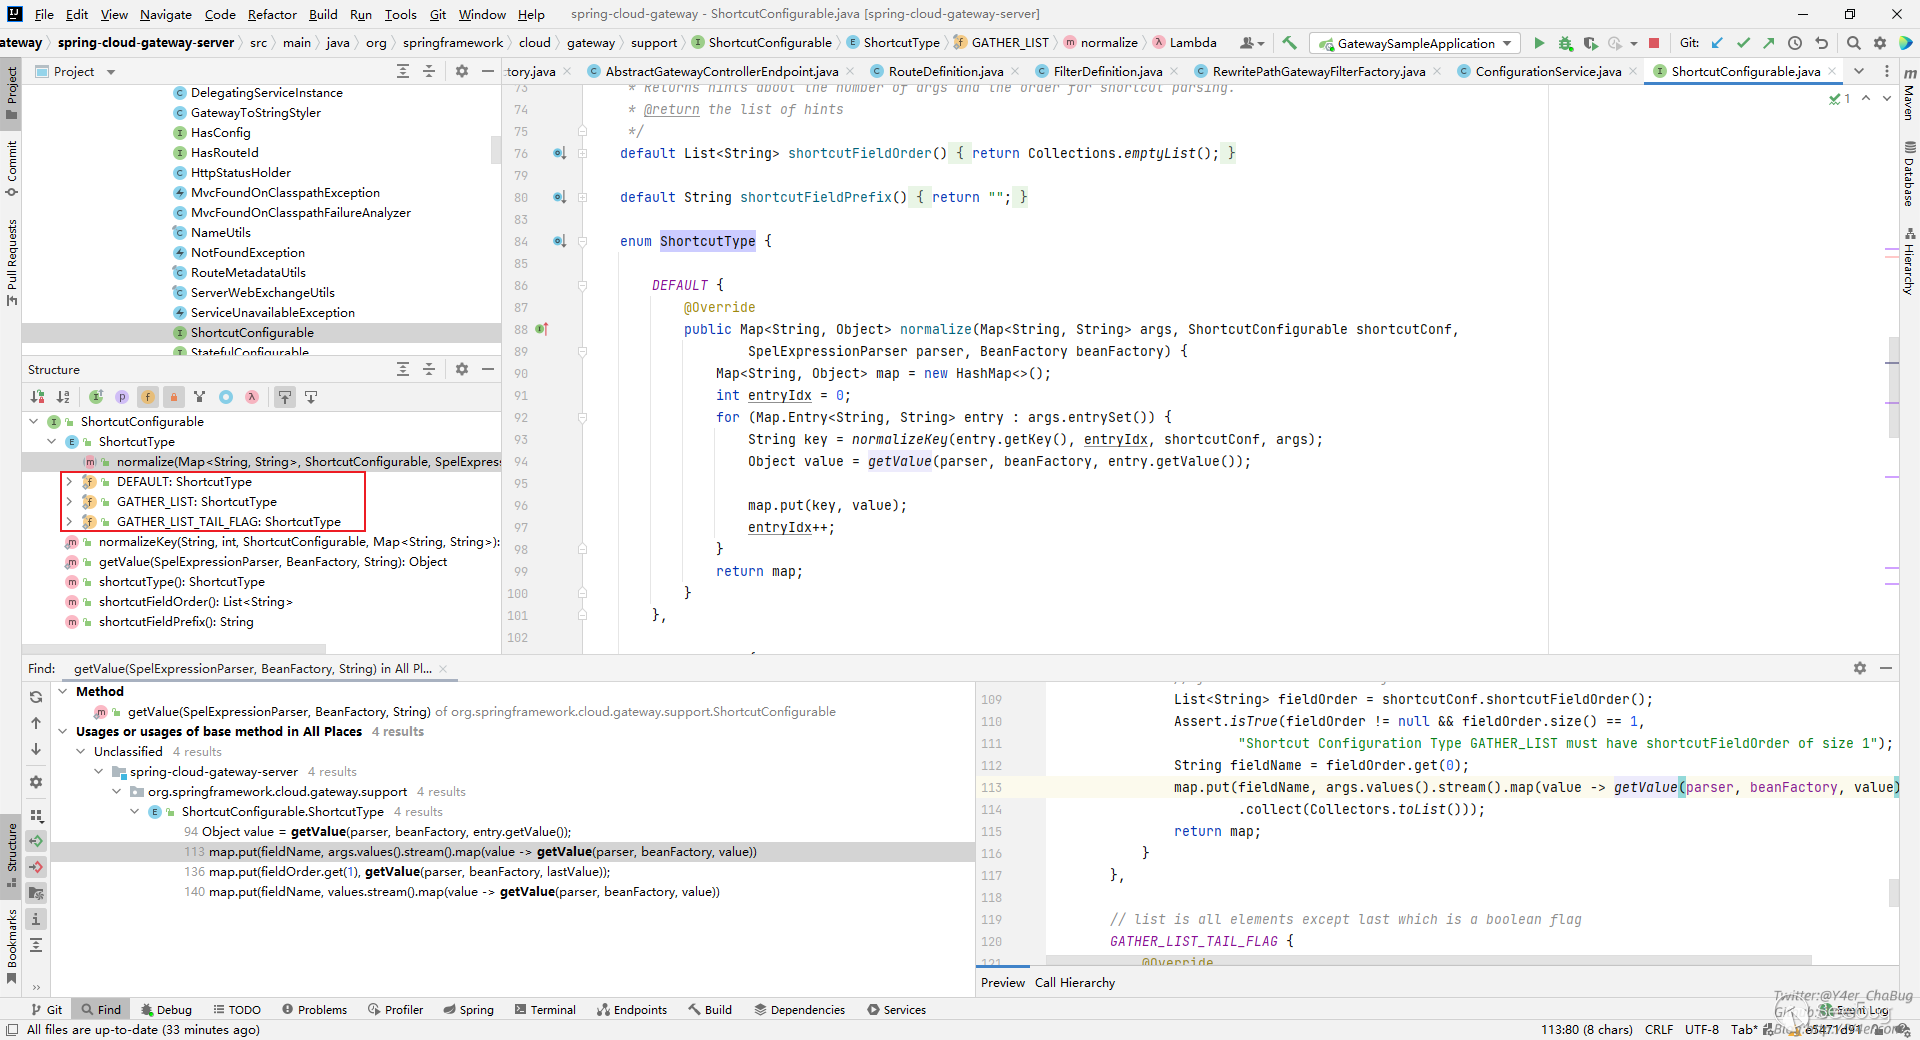This screenshot has height=1040, width=1920.
Task: Open the Terminal tool window
Action: 545,1010
